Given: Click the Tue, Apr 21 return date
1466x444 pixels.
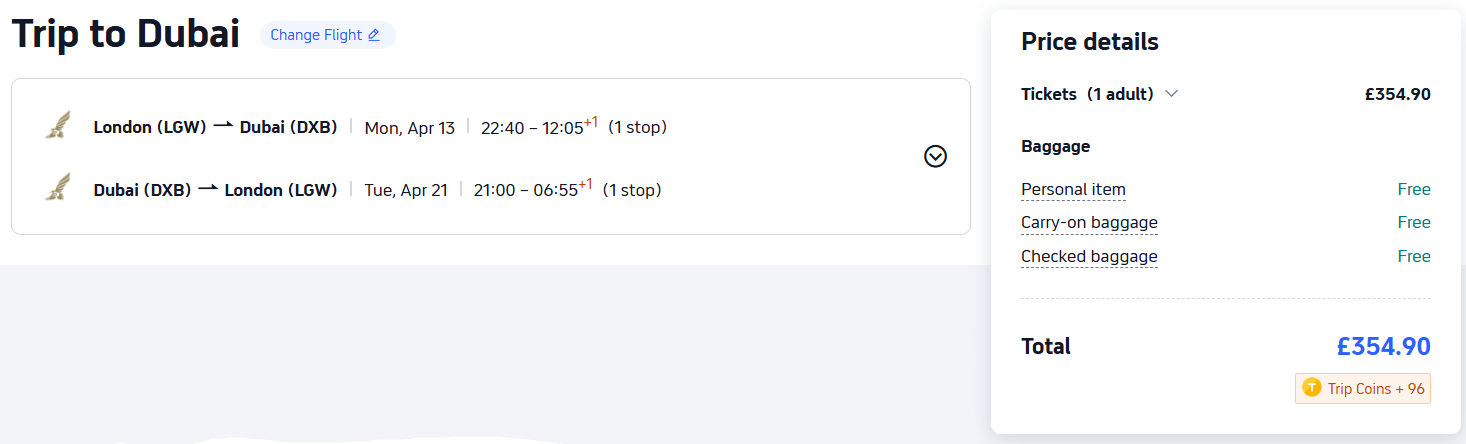Looking at the screenshot, I should pos(405,190).
